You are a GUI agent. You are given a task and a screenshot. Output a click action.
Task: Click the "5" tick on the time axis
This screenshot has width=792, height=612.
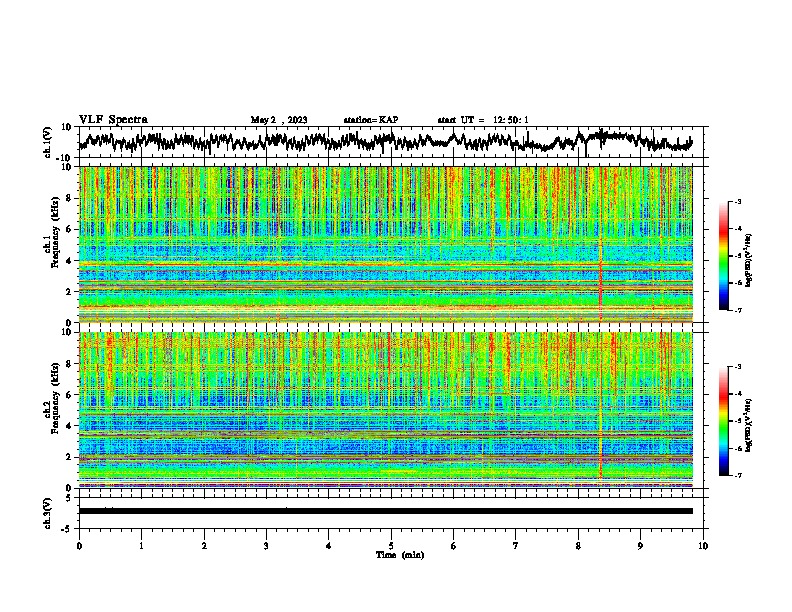point(391,546)
